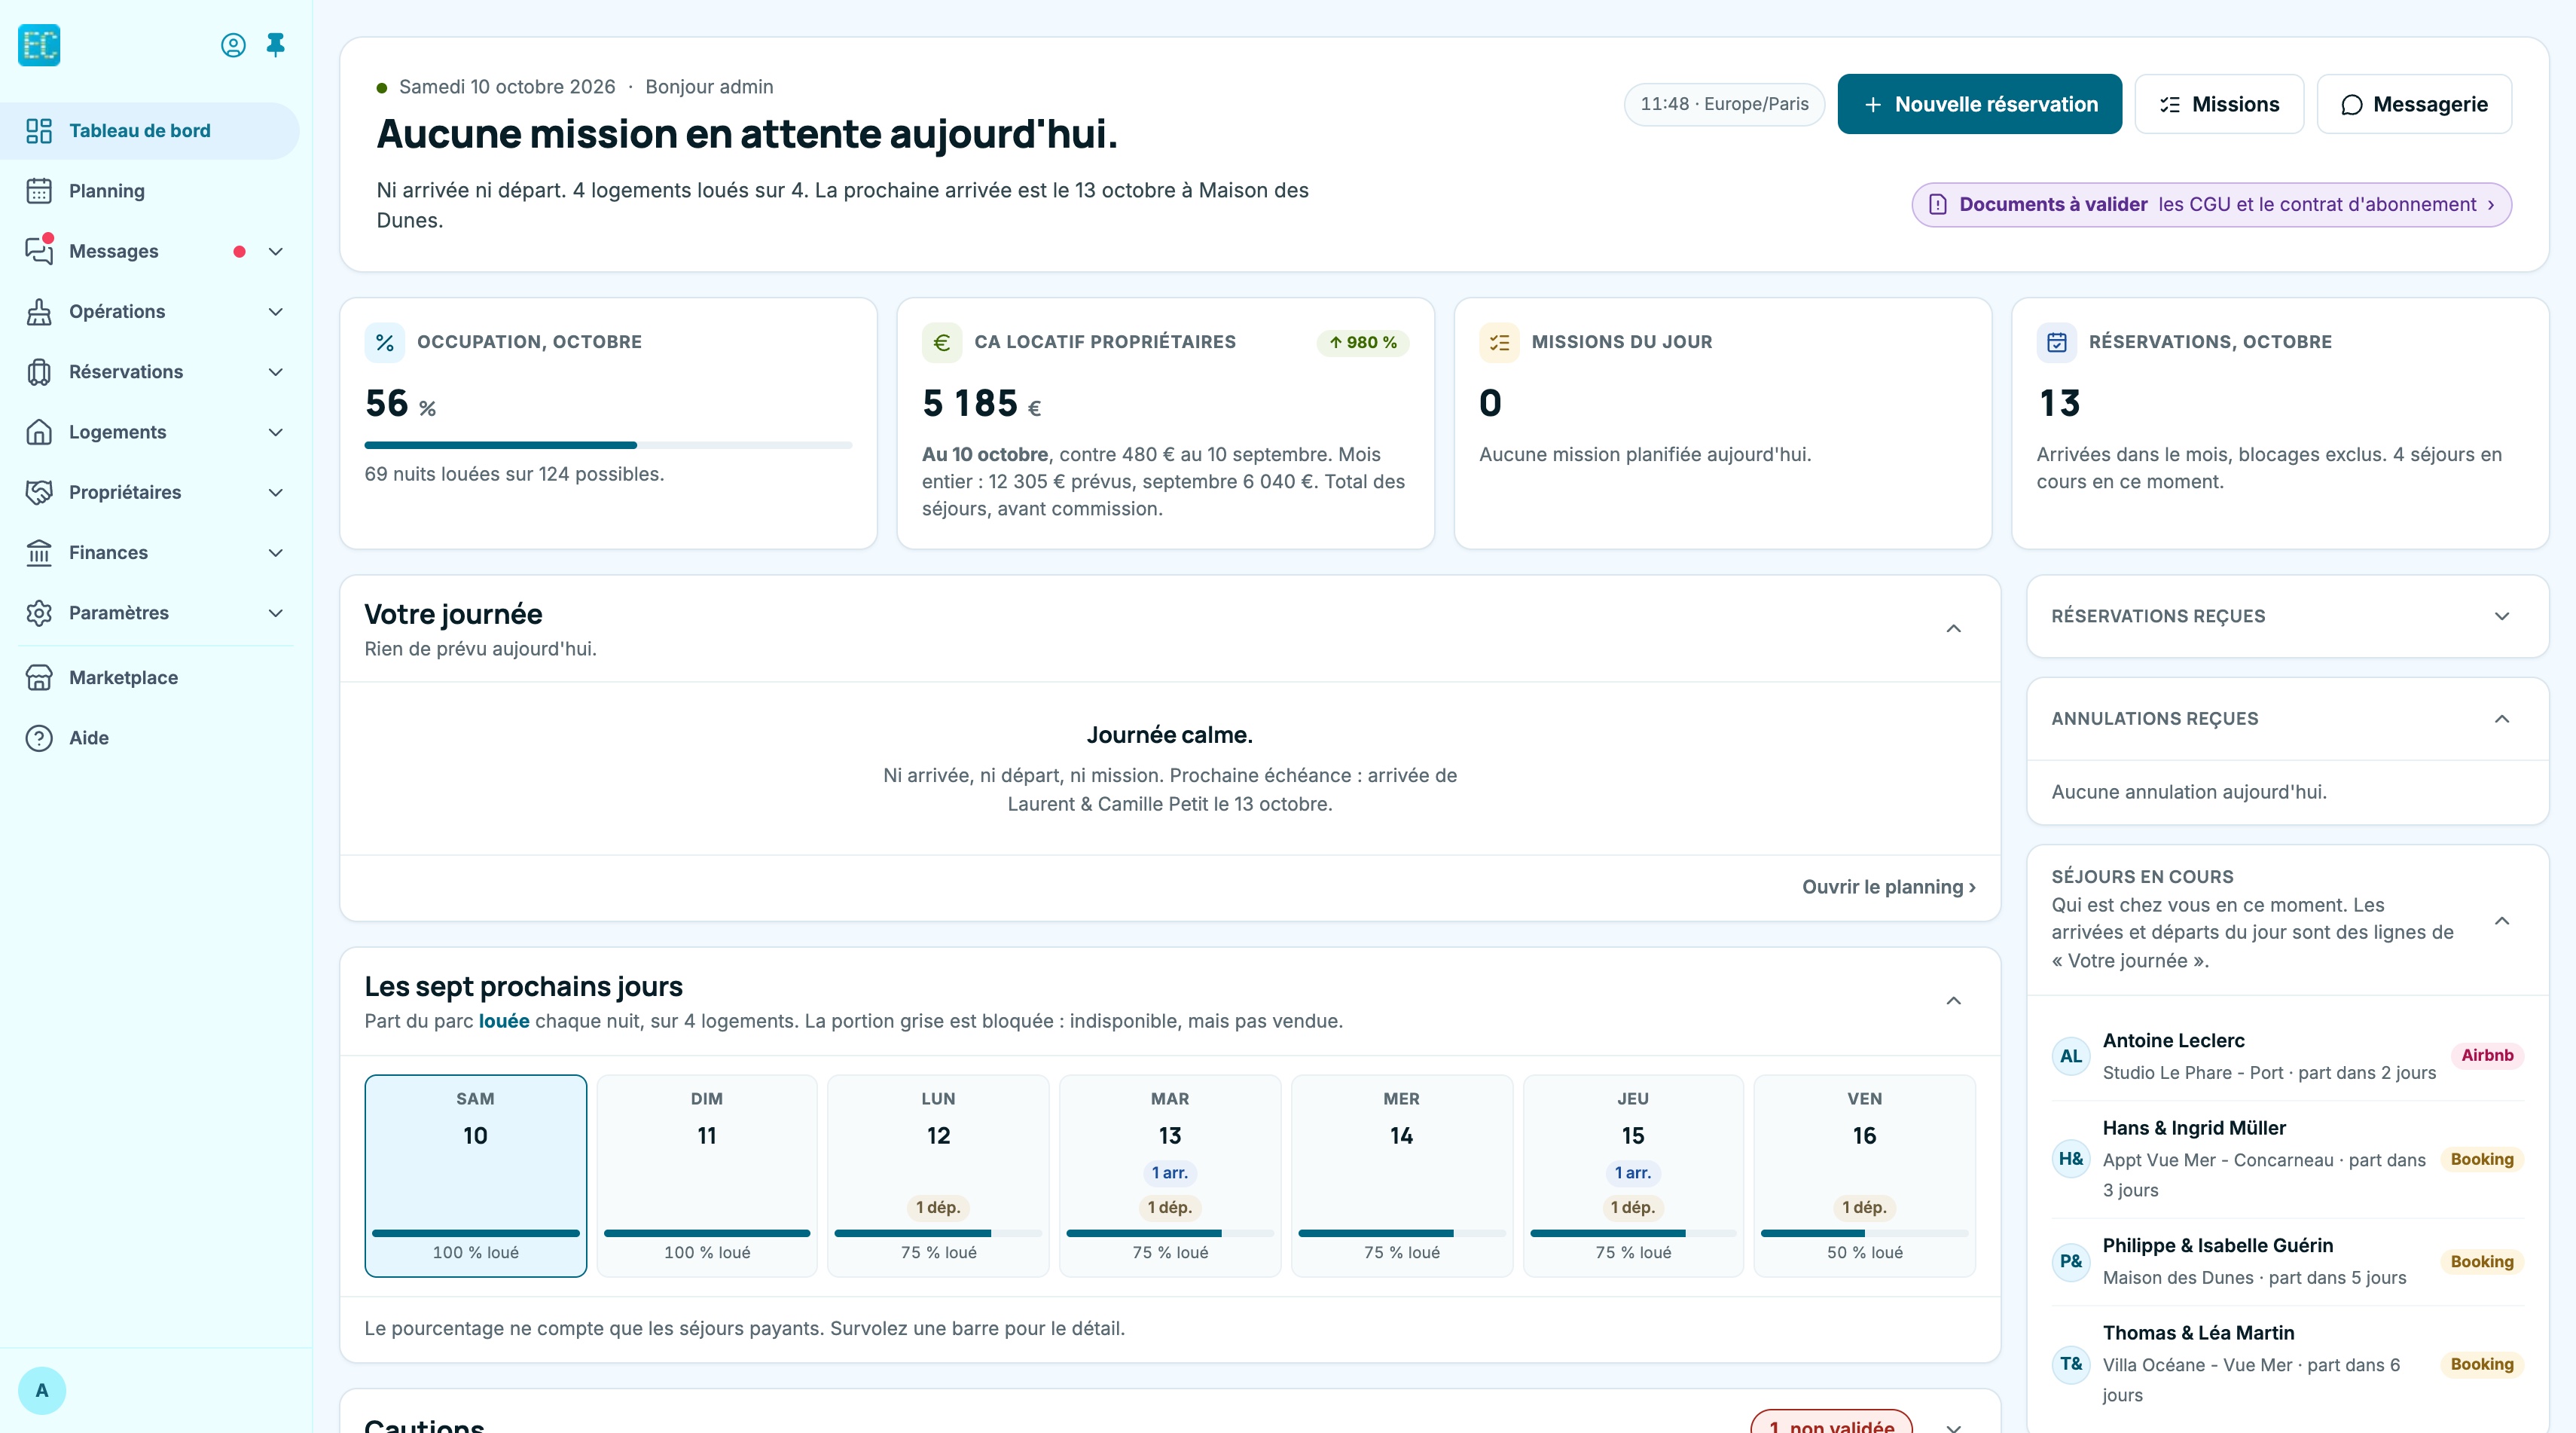Screen dimensions: 2576x1433
Task: Open Tableau de bord menu item
Action: click(150, 131)
